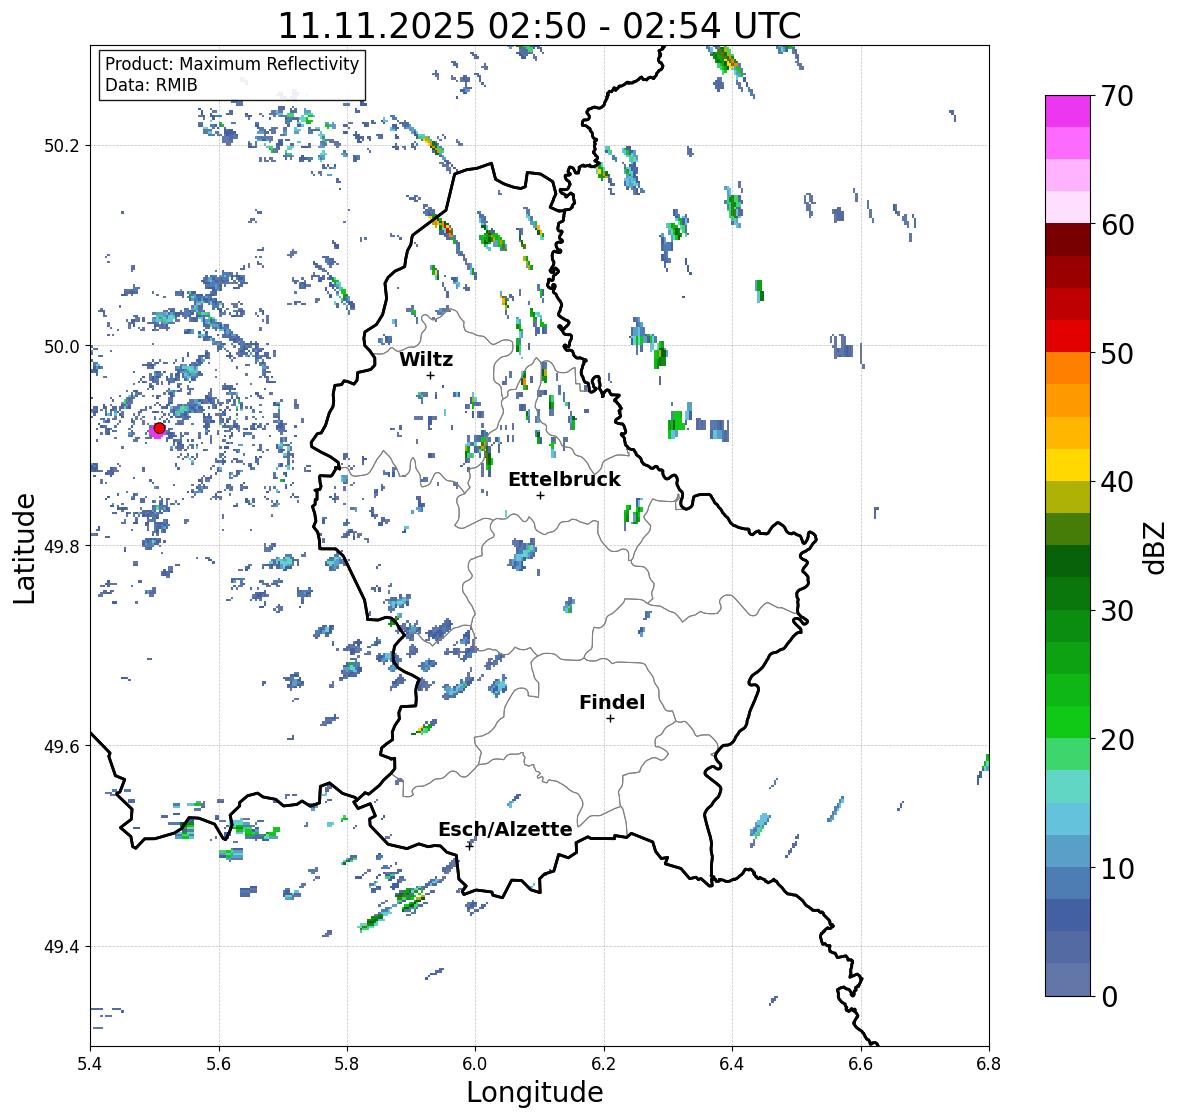Click the 0 tick on the colorbar
This screenshot has width=1179, height=1117.
pos(1109,997)
